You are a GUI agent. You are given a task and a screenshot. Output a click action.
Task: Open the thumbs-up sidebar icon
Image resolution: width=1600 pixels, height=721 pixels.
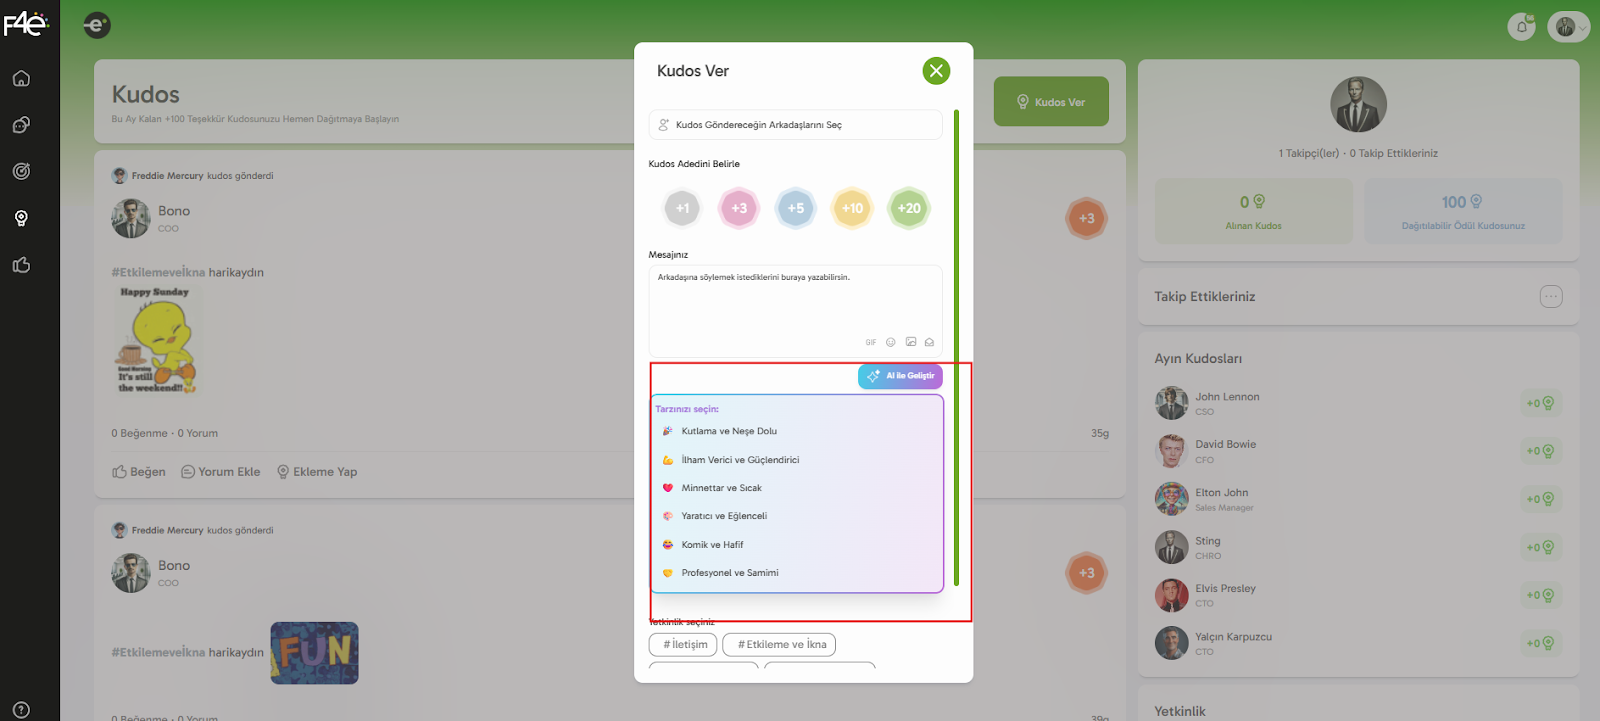point(21,265)
